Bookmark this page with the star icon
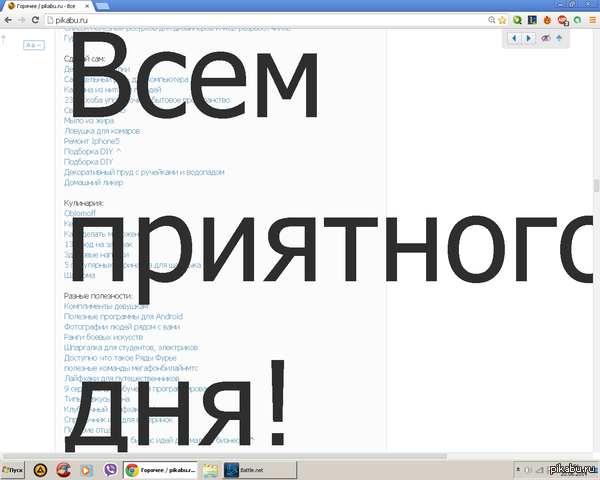 500,19
